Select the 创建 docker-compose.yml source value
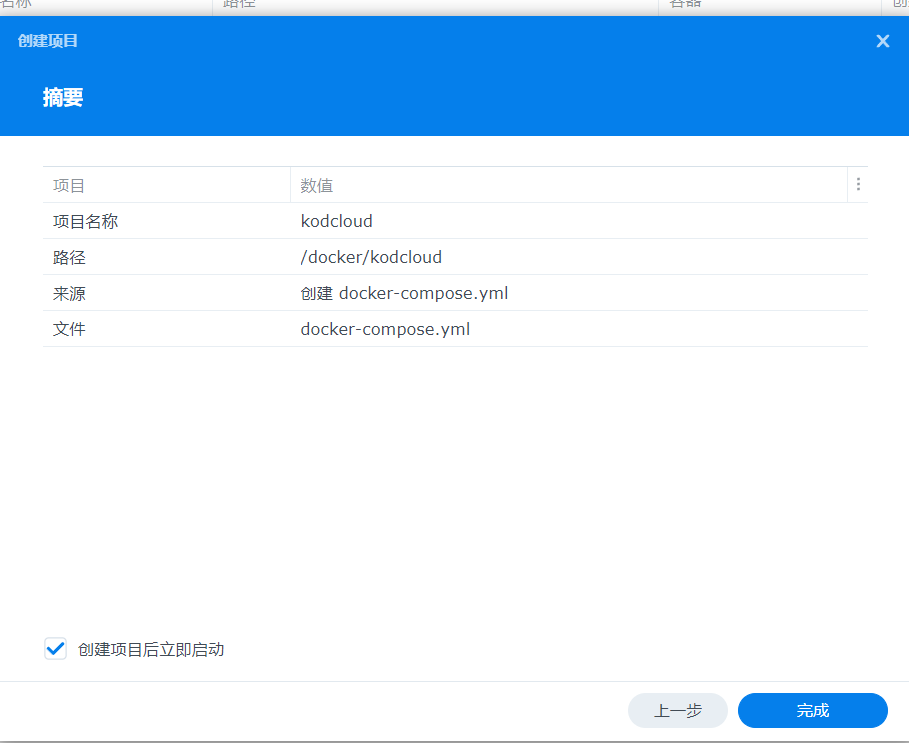 (x=404, y=293)
